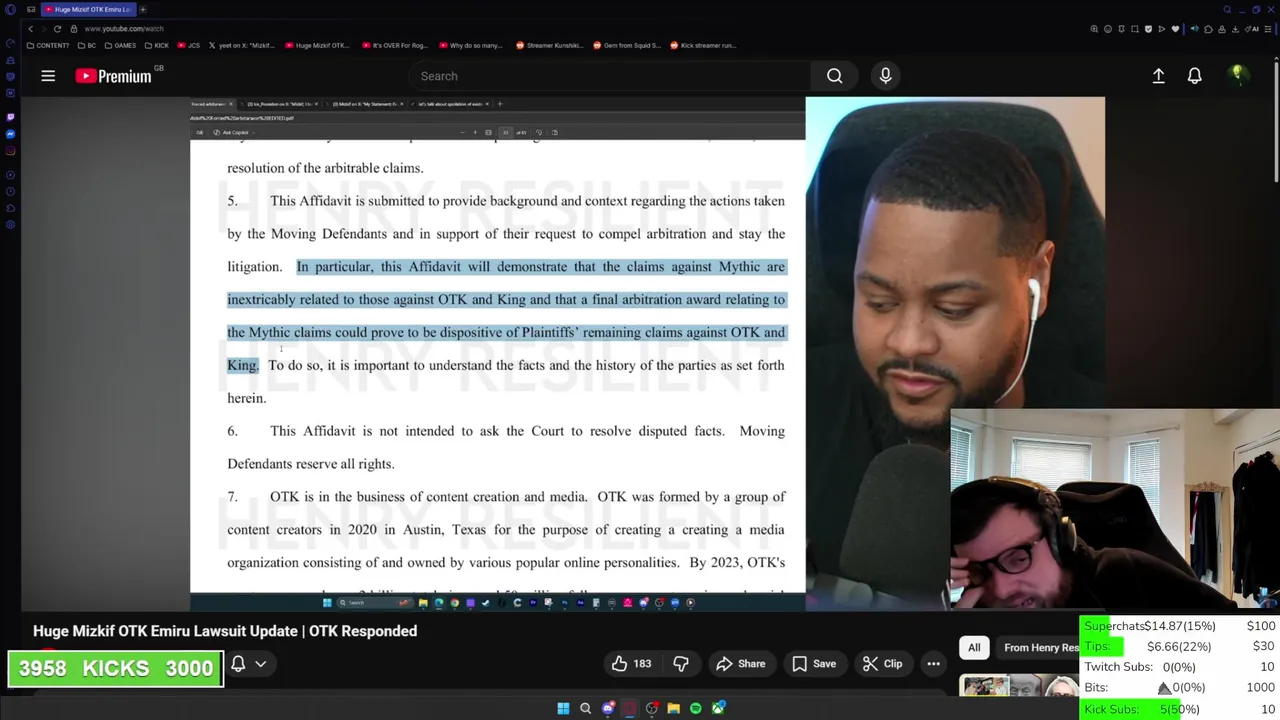Viewport: 1280px width, 720px height.
Task: Click the YouTube search field
Action: pos(608,76)
